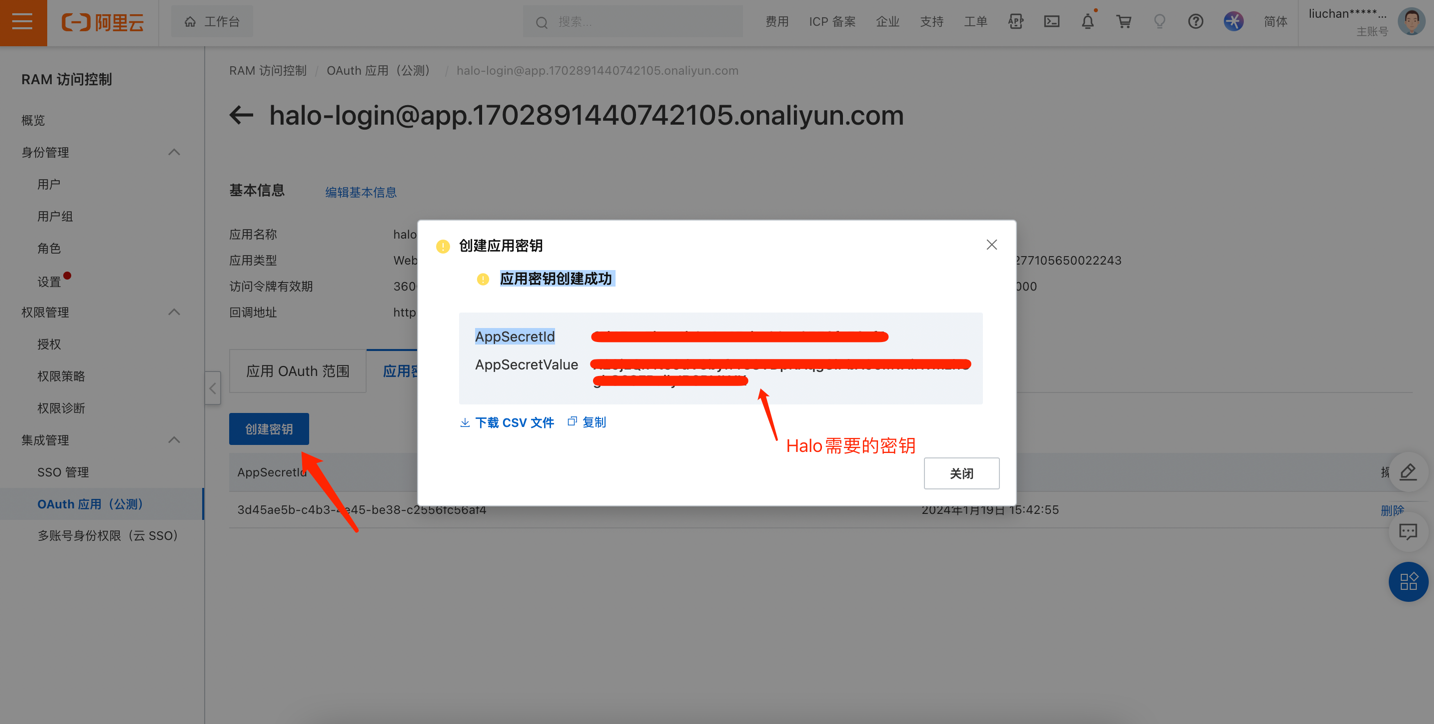Click the Aliyun logo
The height and width of the screenshot is (724, 1434).
102,22
